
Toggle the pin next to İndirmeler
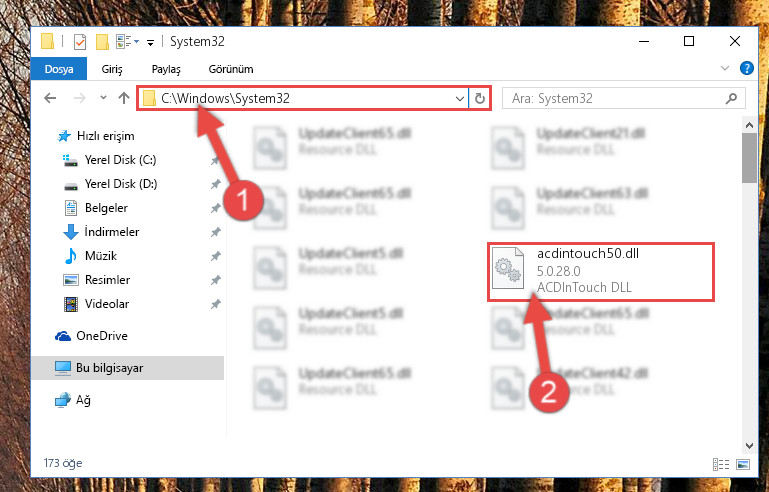click(215, 232)
